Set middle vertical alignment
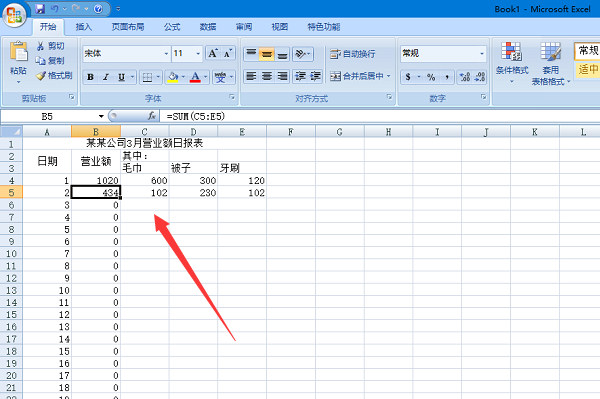 click(x=267, y=54)
